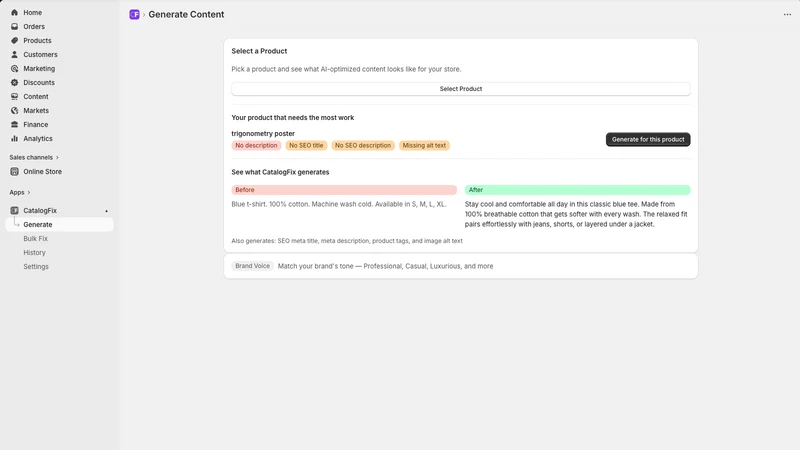Click the Home icon in sidebar
Screen dimensions: 800x450
pos(14,12)
